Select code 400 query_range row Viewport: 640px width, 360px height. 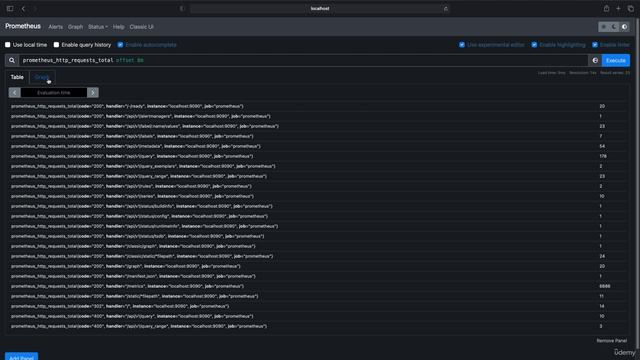318,326
